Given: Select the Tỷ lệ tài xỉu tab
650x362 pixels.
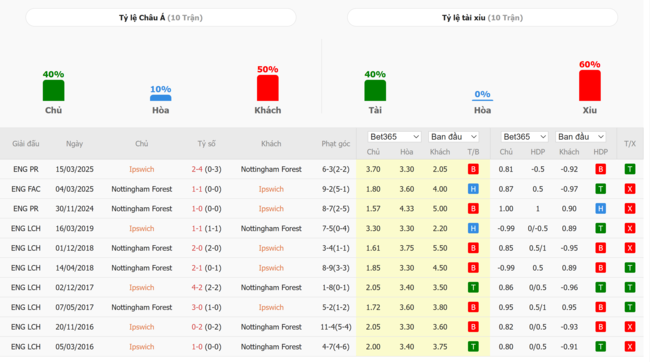Looking at the screenshot, I should [483, 18].
